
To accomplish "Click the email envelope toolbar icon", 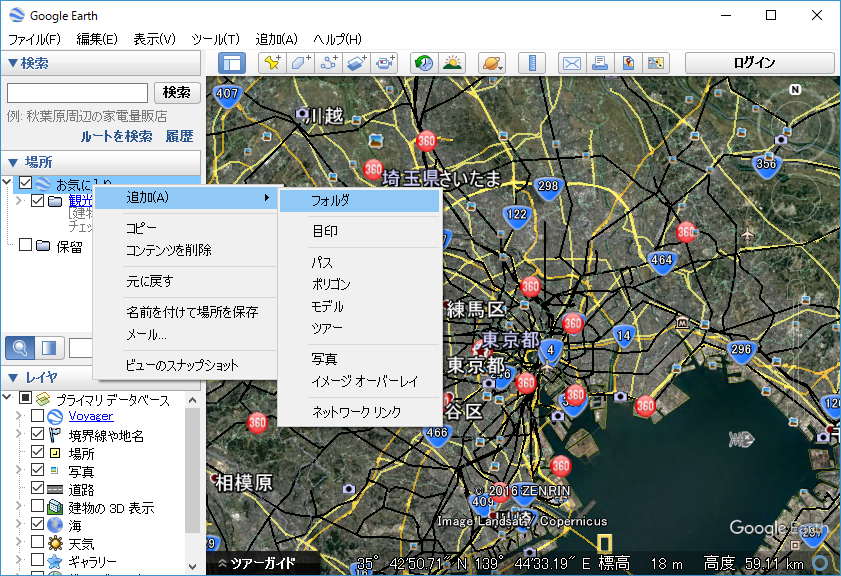I will [572, 63].
